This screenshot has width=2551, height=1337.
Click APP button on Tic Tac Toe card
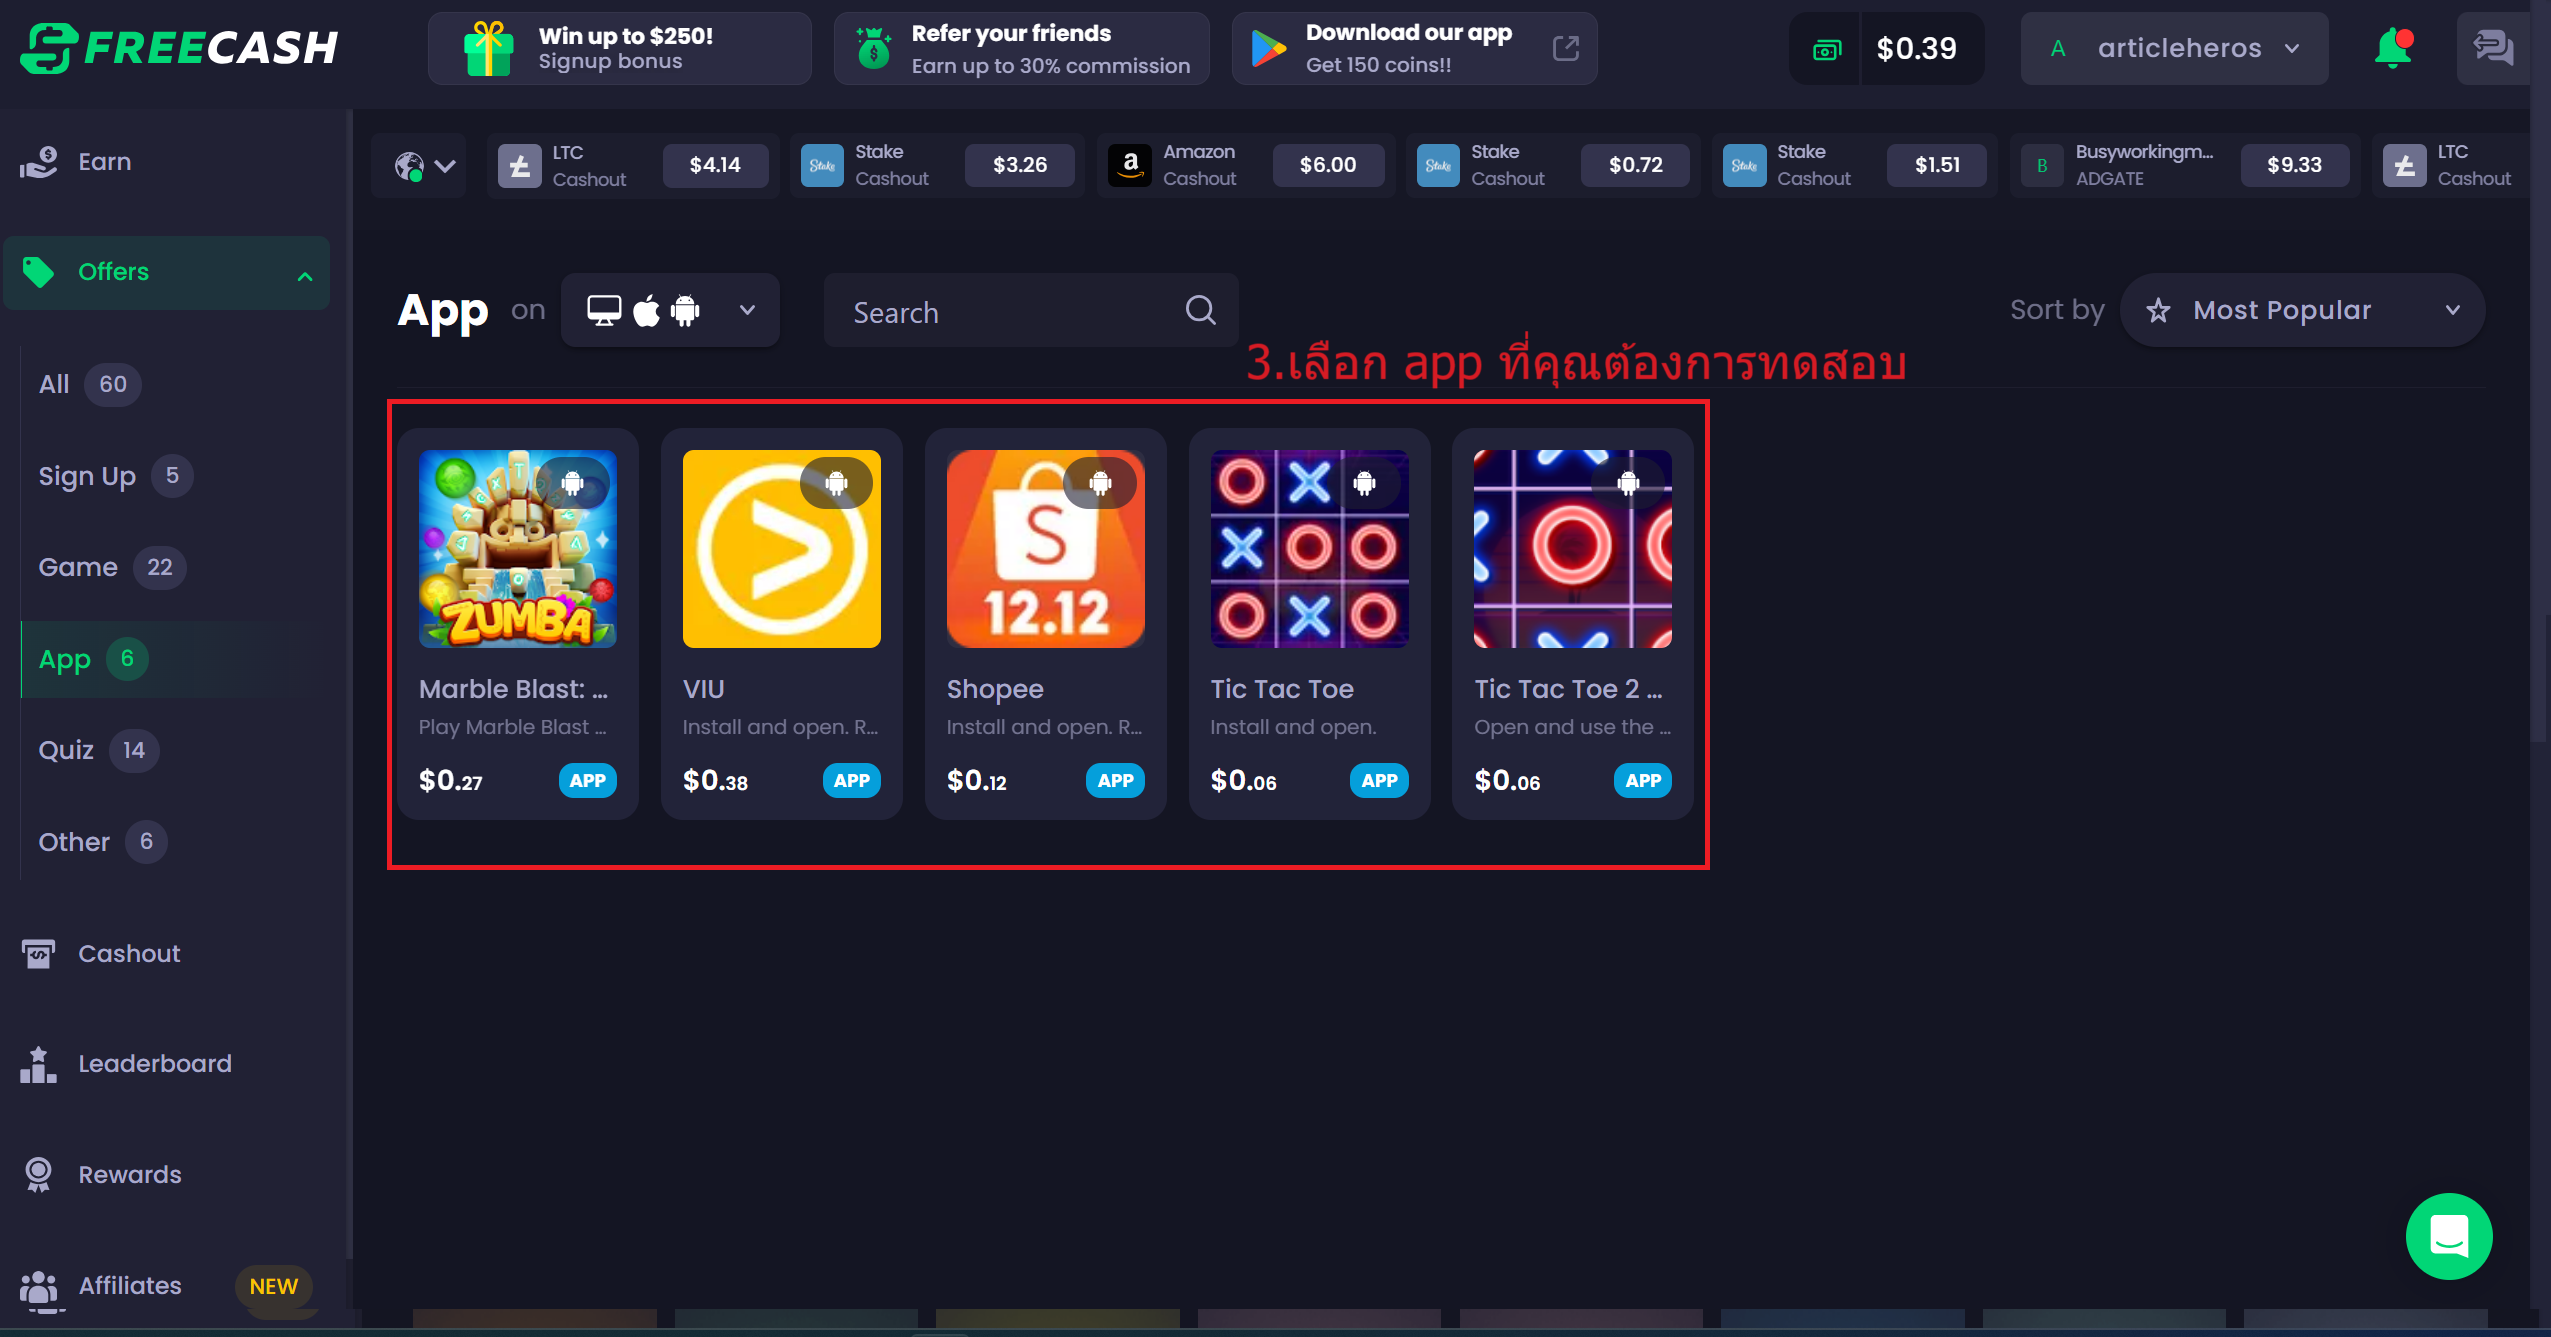tap(1379, 781)
